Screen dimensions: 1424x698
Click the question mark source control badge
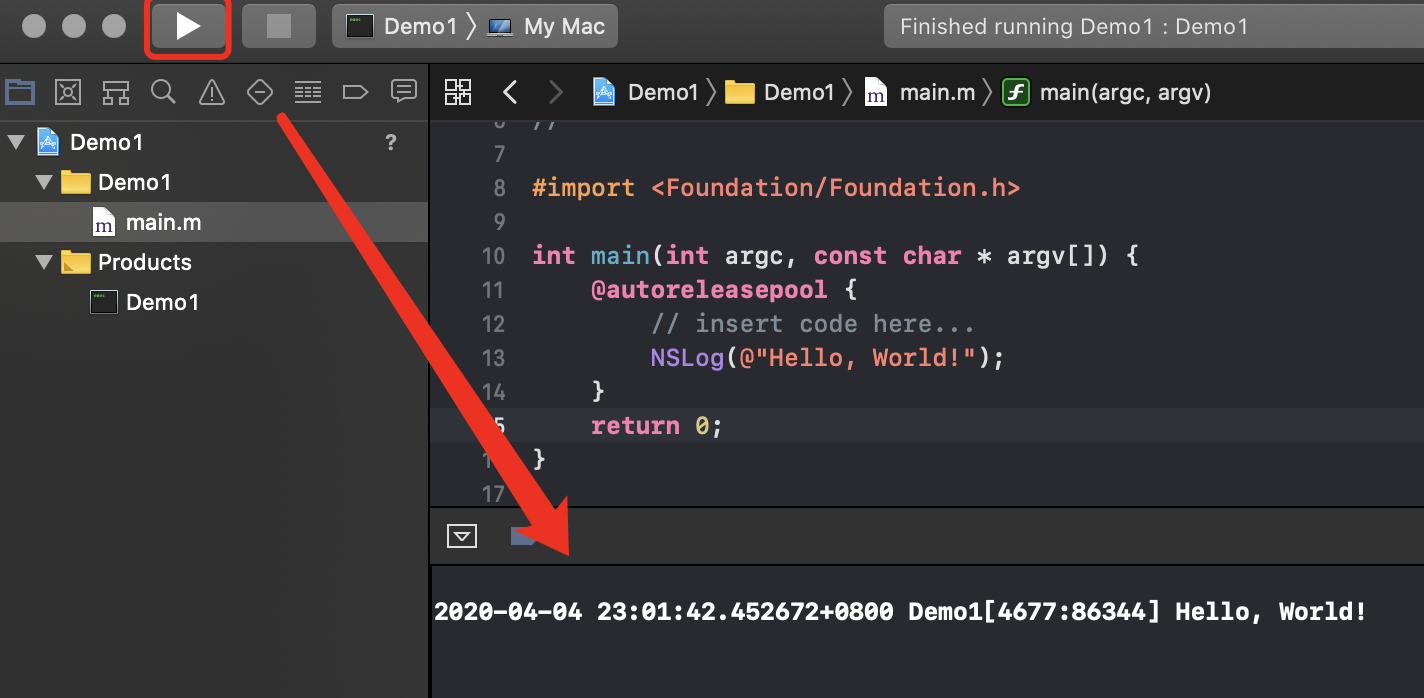pyautogui.click(x=391, y=142)
